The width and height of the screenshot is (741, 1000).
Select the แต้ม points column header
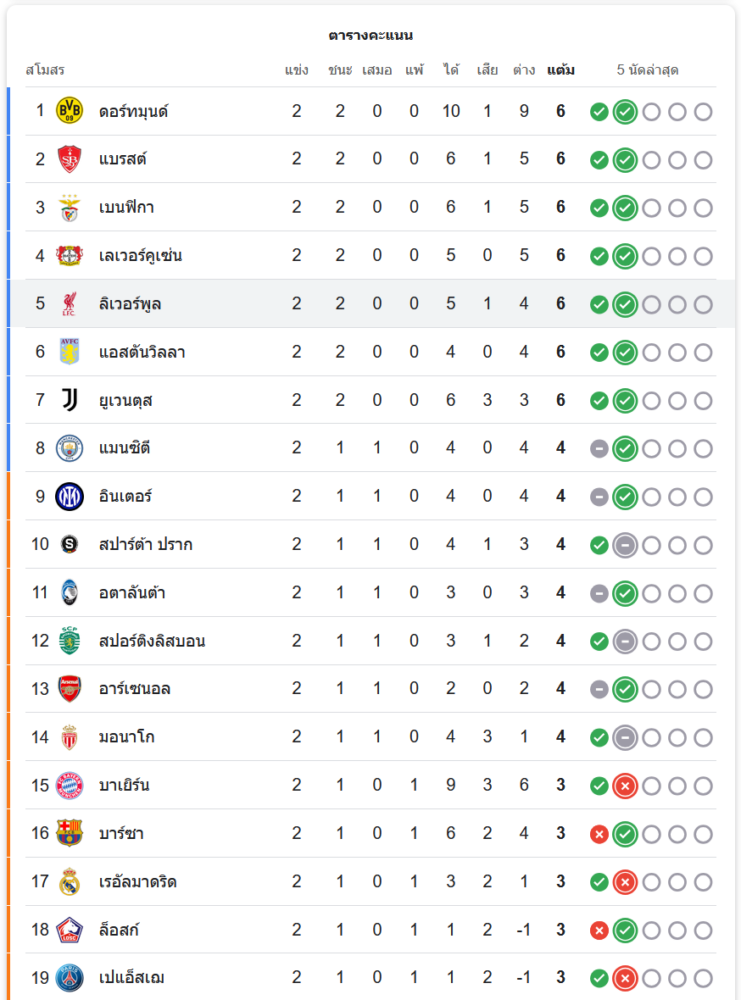(x=561, y=71)
